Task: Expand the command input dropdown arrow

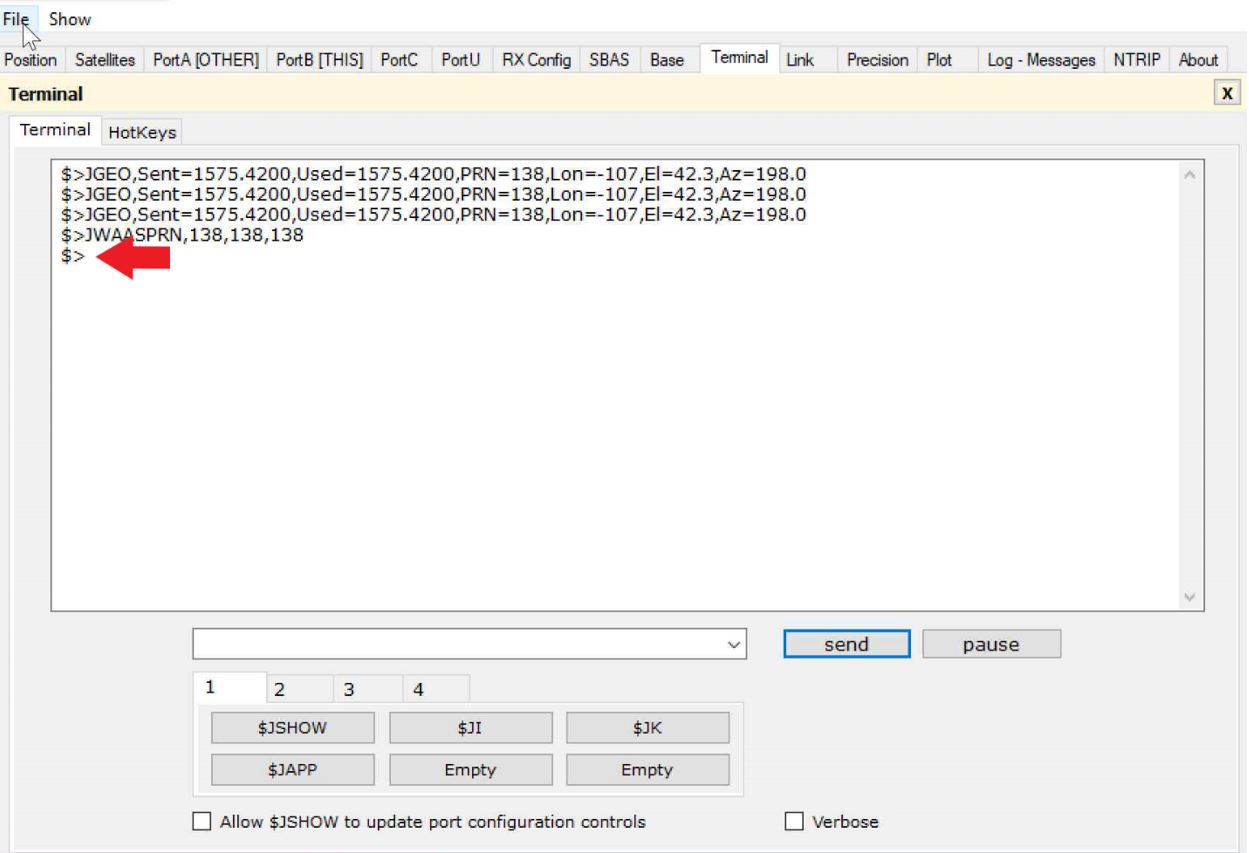Action: point(735,645)
